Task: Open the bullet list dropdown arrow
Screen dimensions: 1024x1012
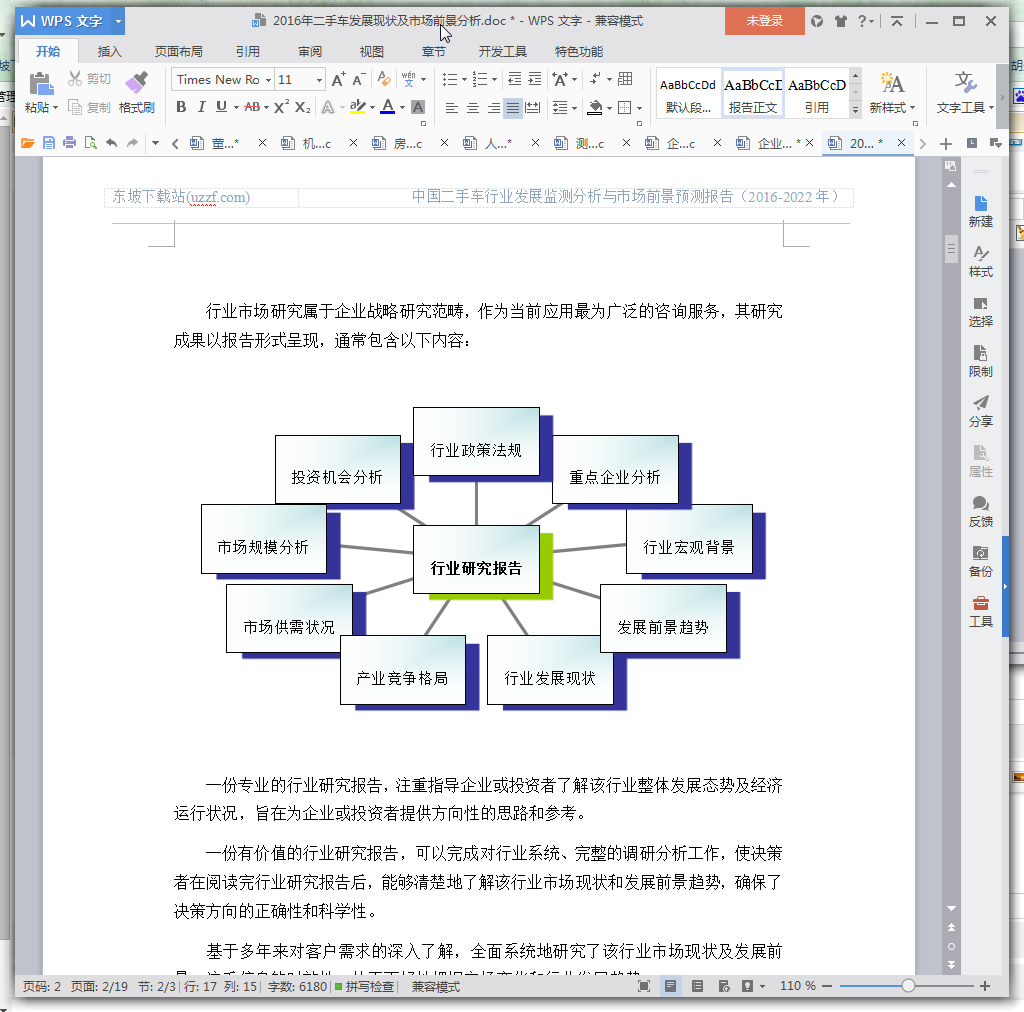Action: 464,80
